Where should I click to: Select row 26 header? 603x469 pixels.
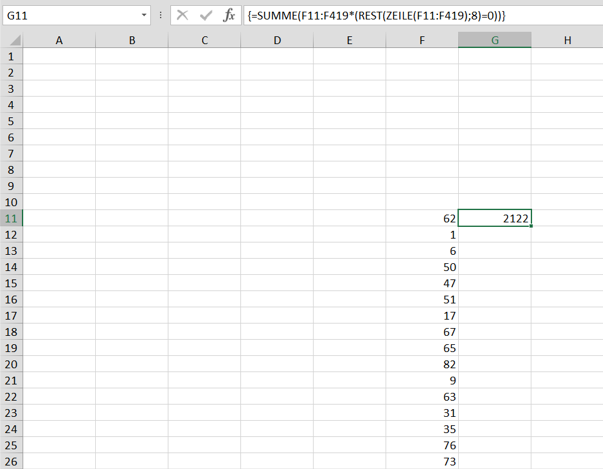pos(11,461)
